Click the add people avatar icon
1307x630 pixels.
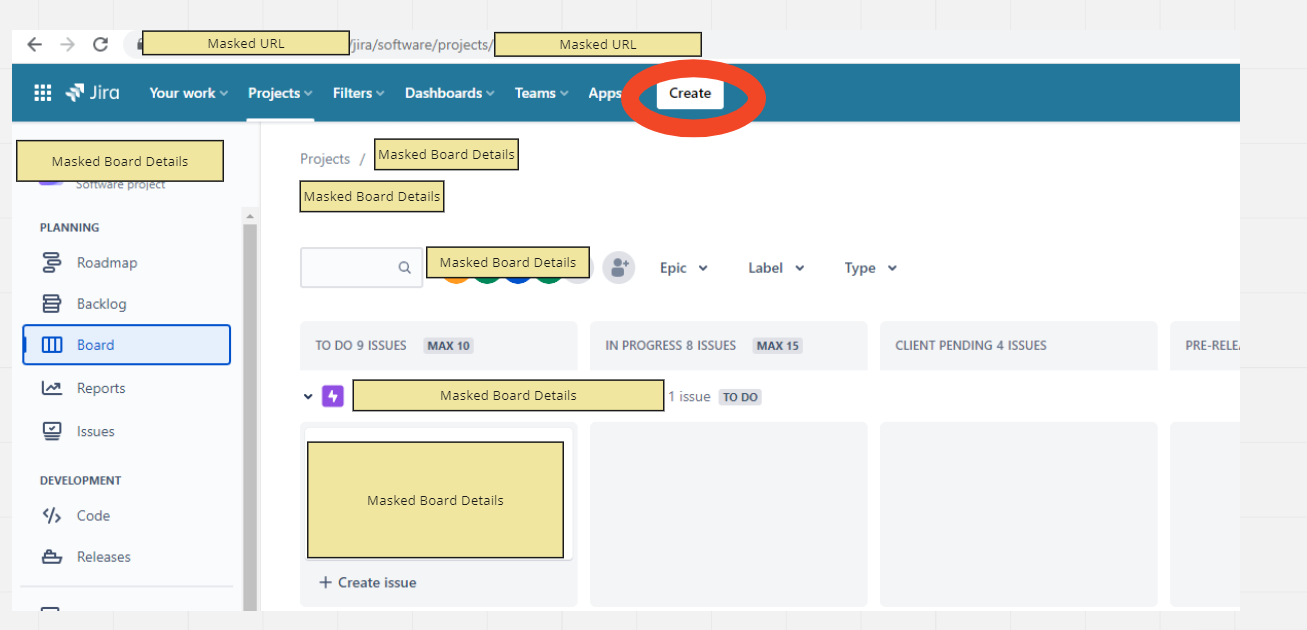point(619,268)
